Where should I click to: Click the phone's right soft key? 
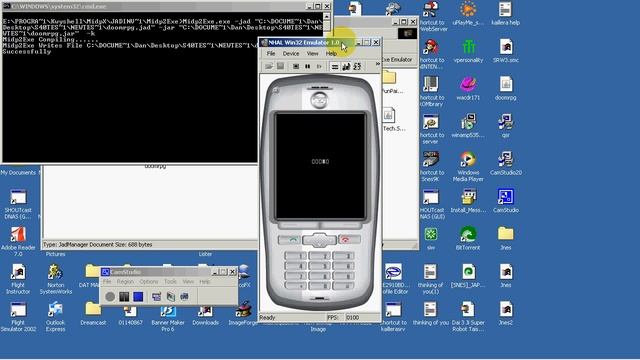pyautogui.click(x=341, y=225)
